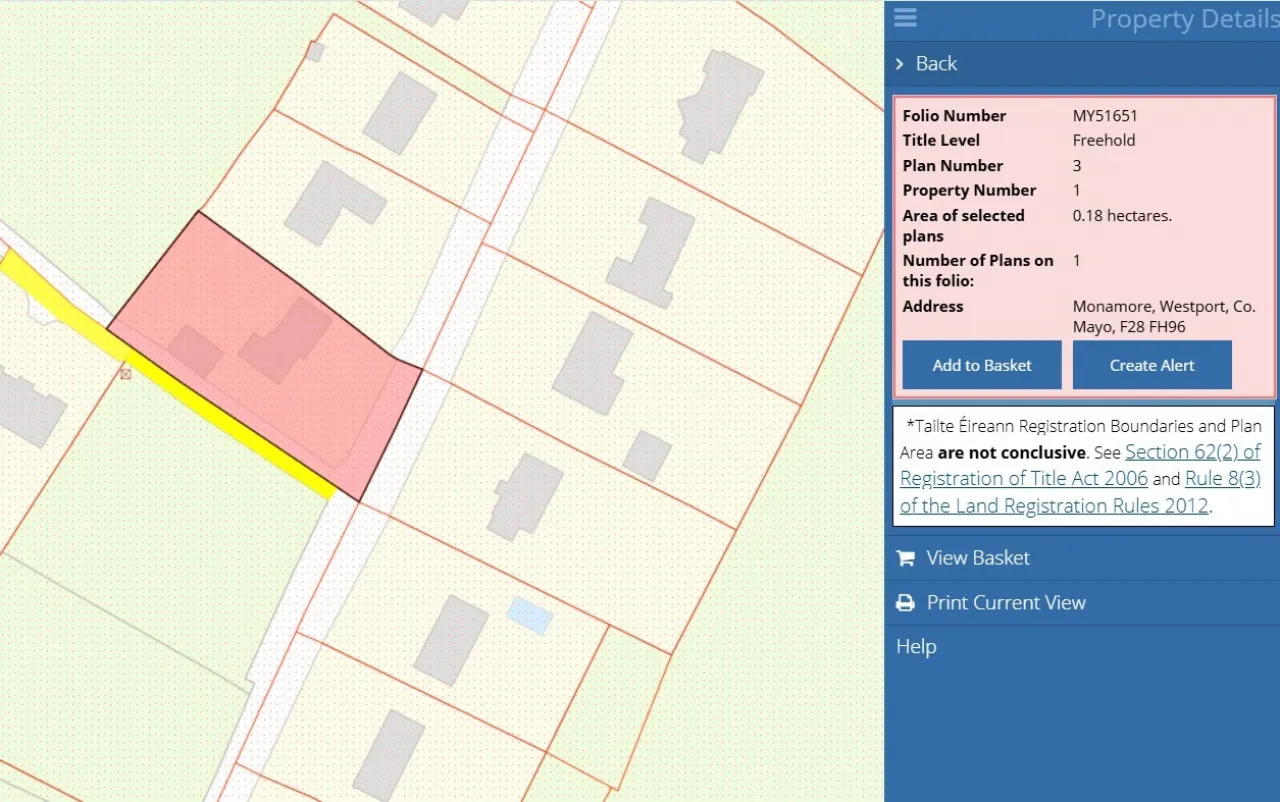The width and height of the screenshot is (1280, 802).
Task: Click the smaller building inside the pink parcel
Action: click(195, 351)
